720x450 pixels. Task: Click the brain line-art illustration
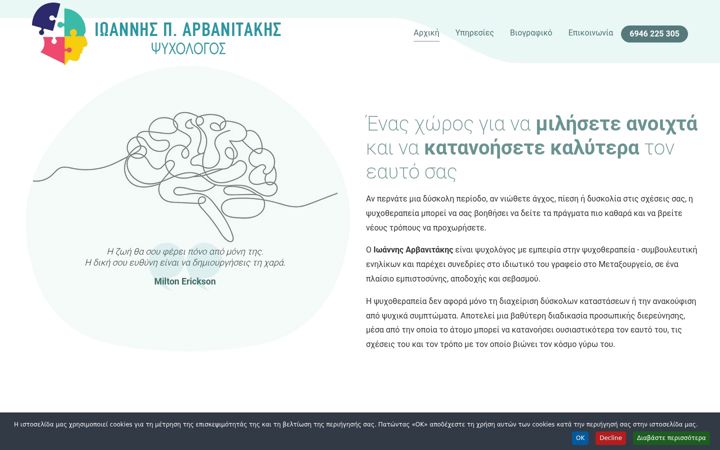click(x=186, y=177)
